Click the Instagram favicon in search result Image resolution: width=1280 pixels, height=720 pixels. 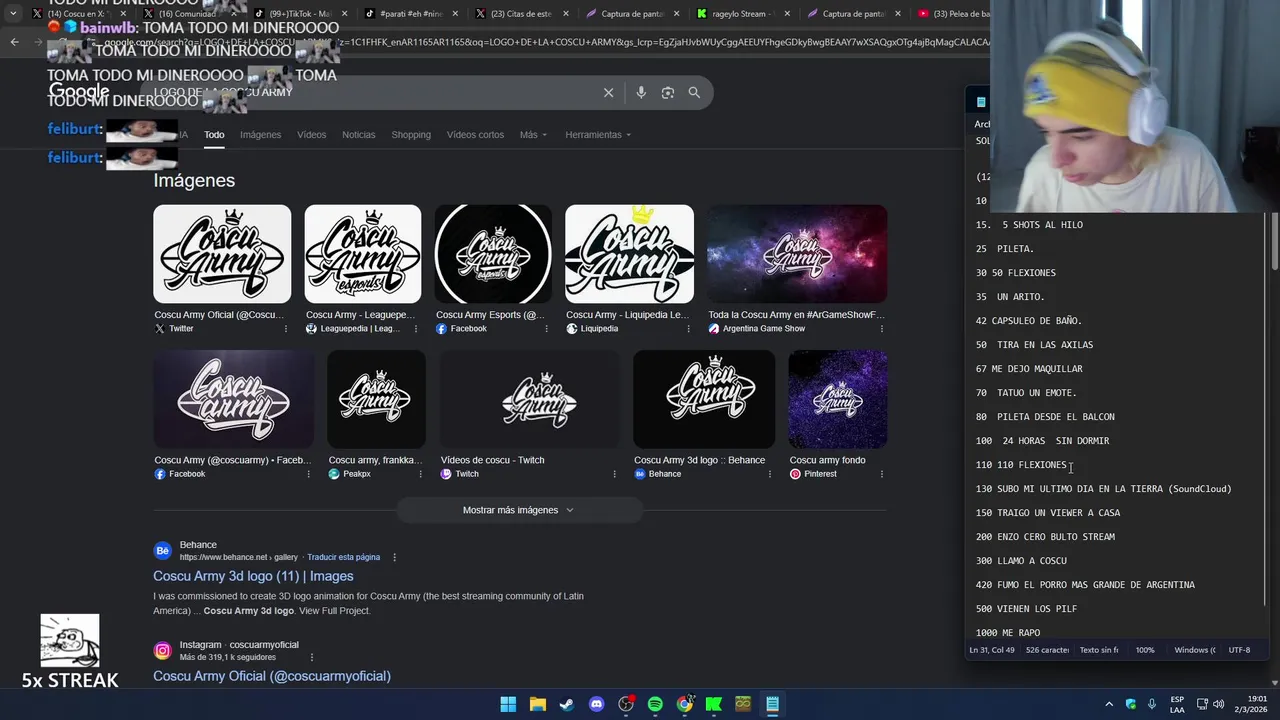162,651
